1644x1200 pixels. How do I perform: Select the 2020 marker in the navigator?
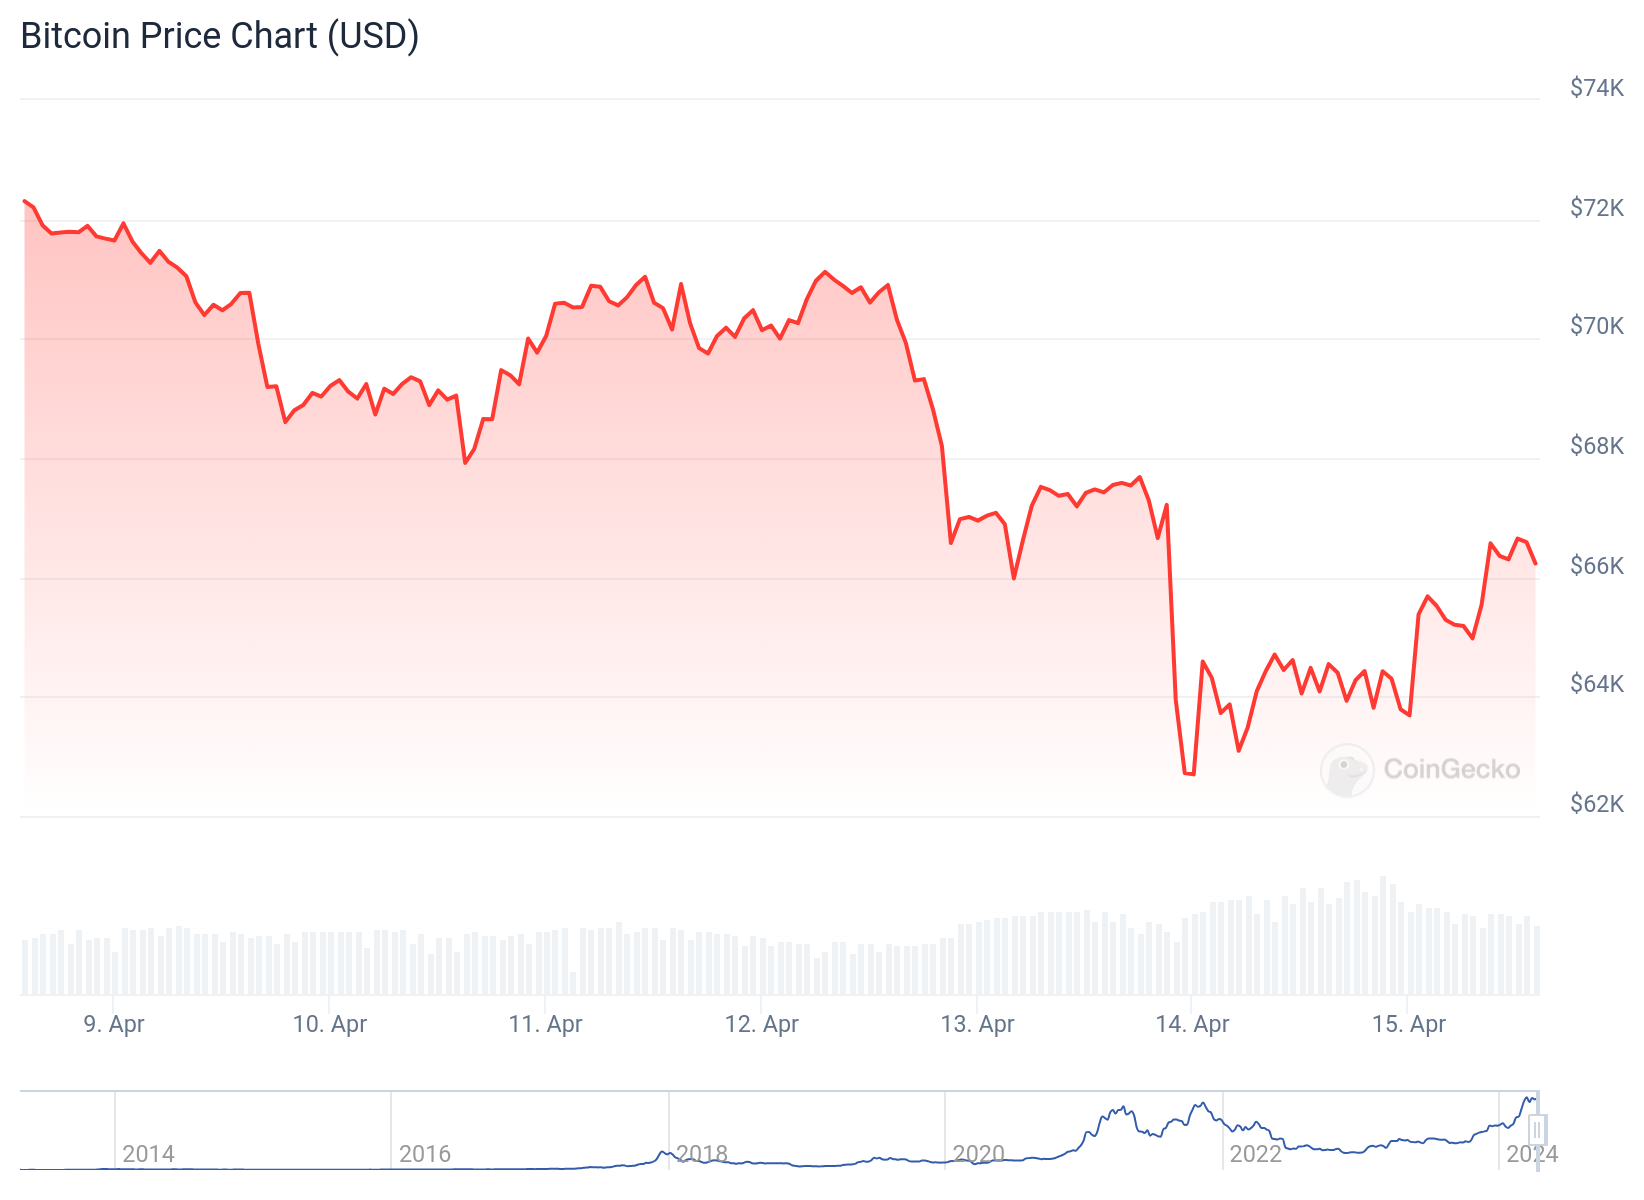(978, 1154)
